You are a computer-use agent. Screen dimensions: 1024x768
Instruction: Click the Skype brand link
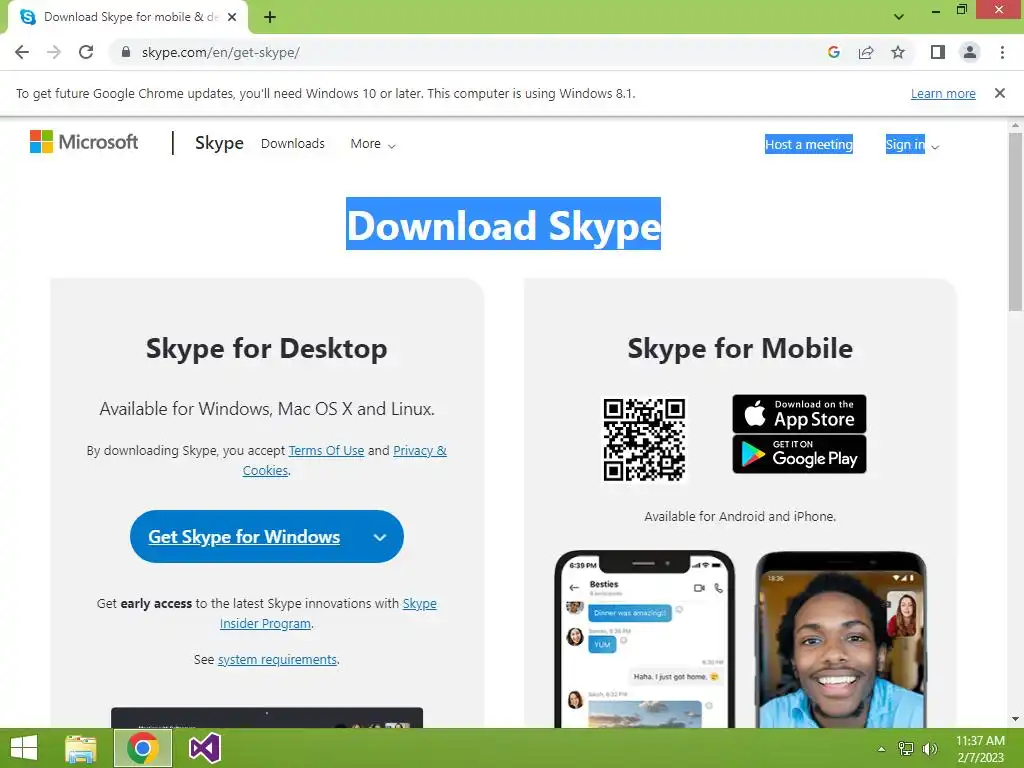pos(219,143)
